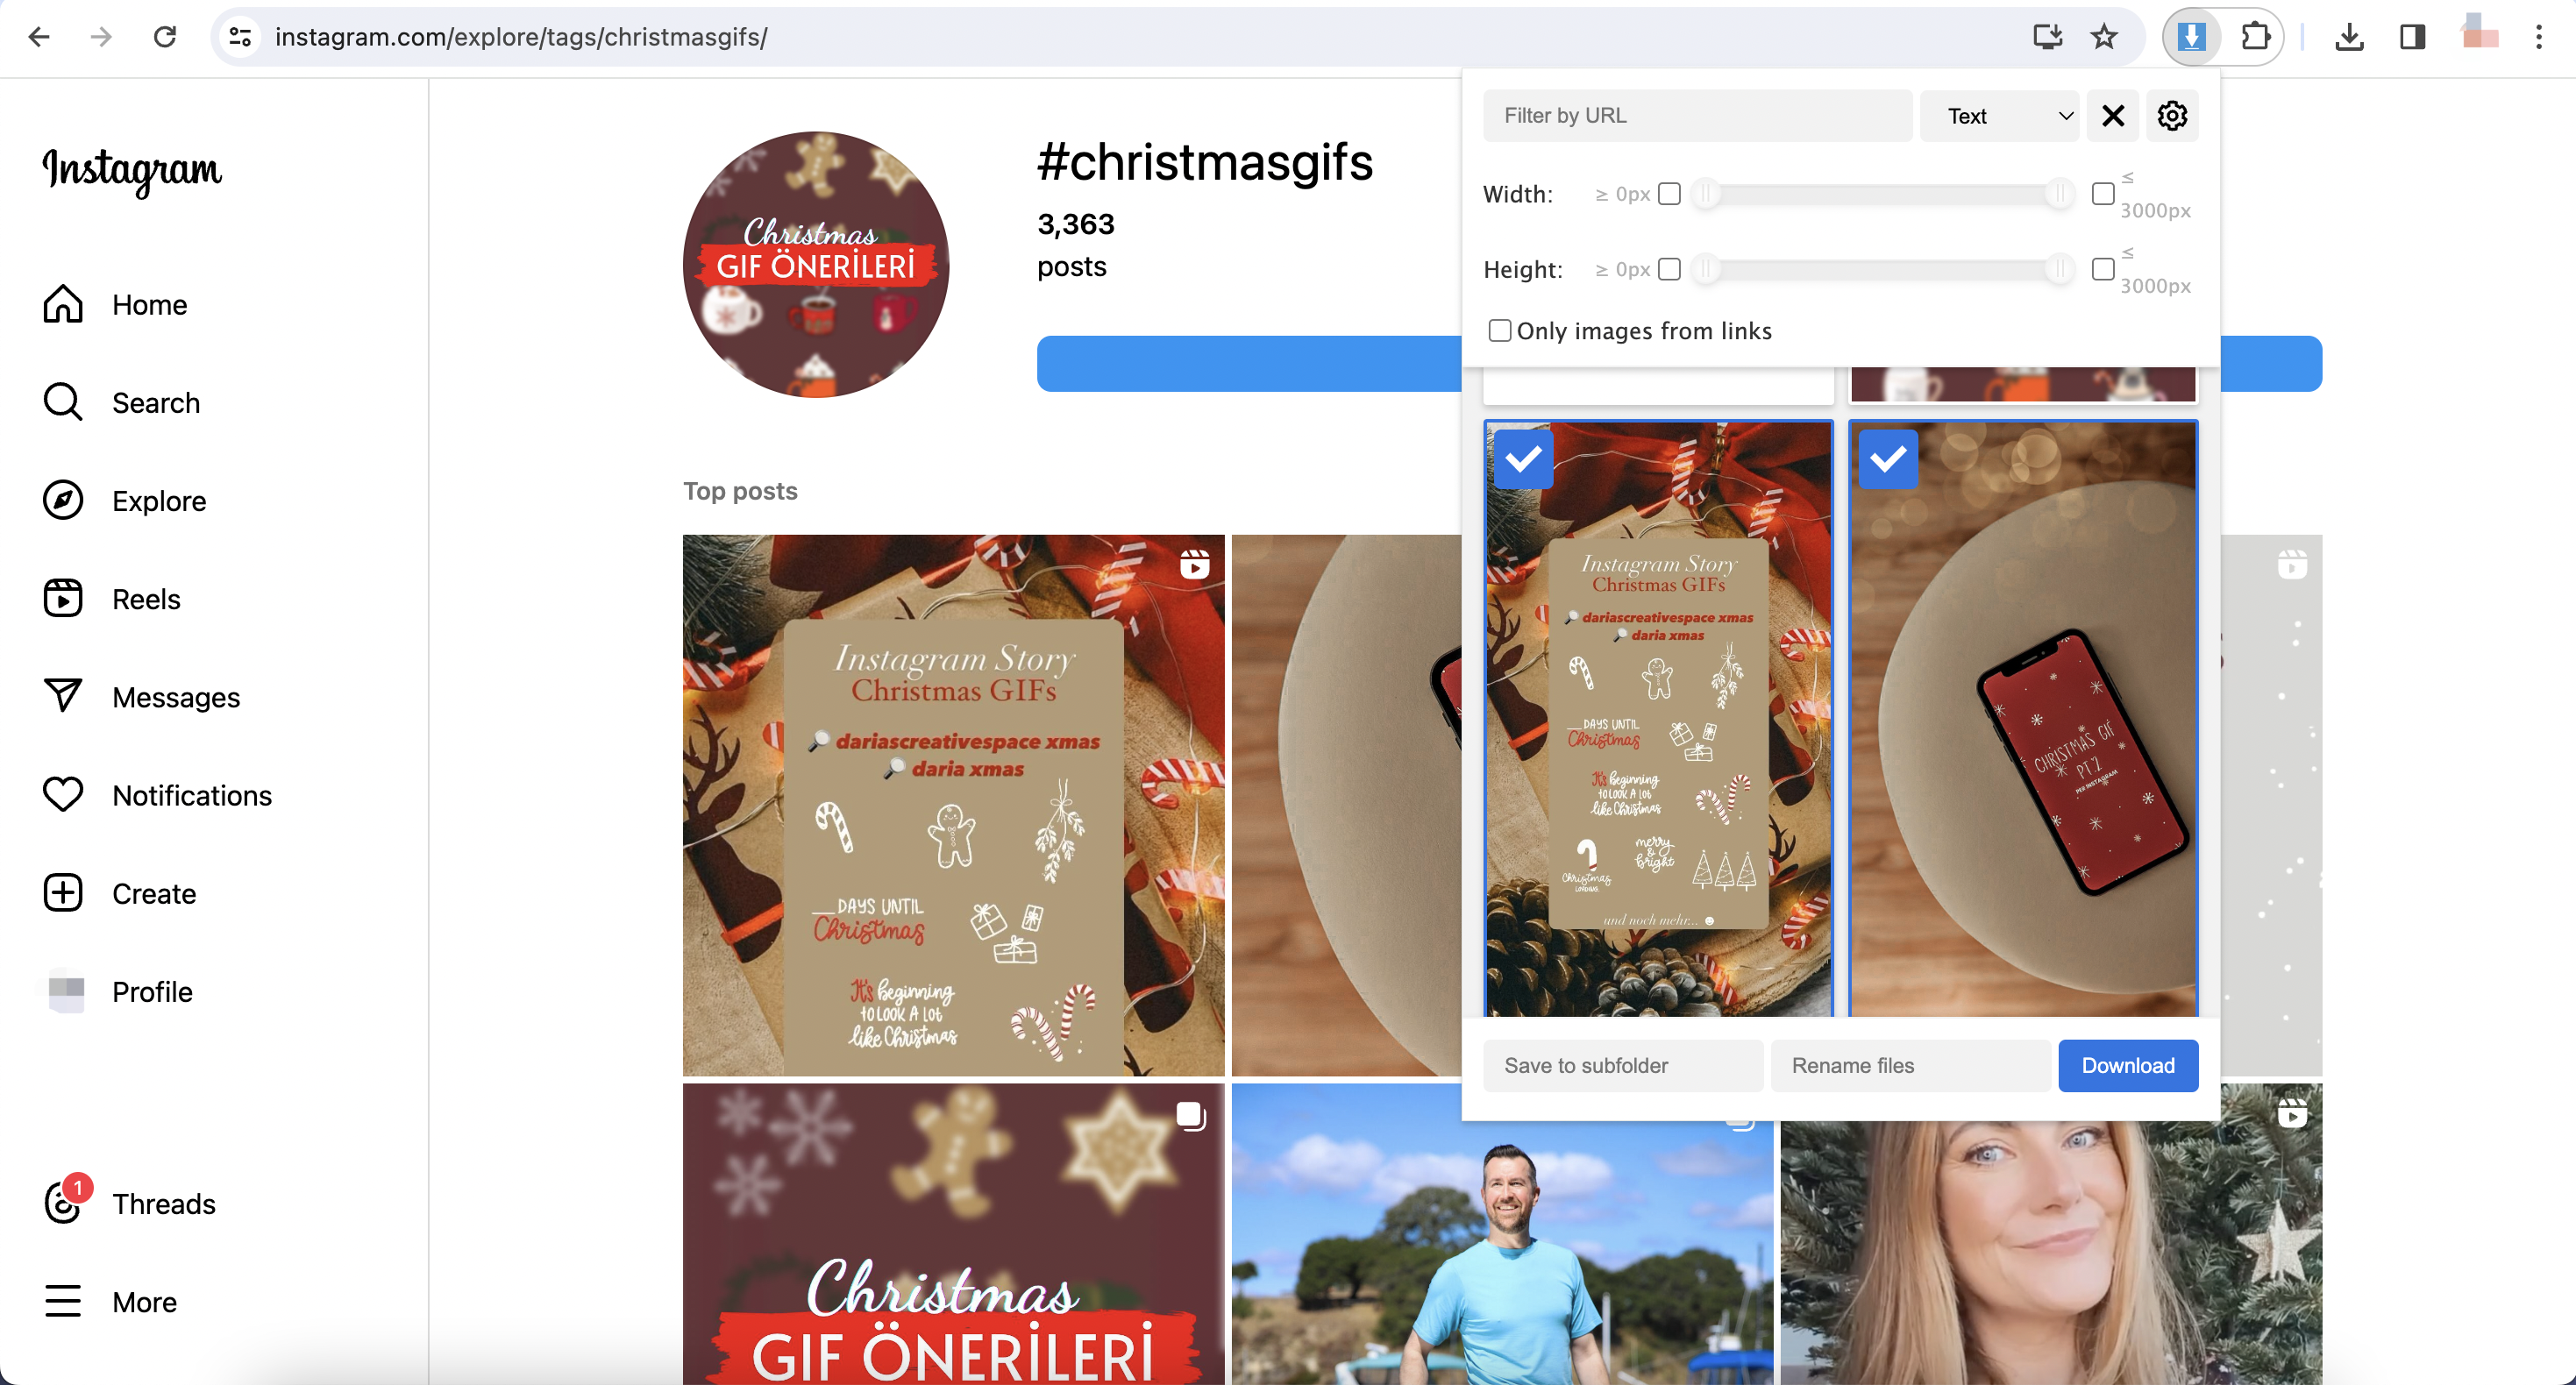The width and height of the screenshot is (2576, 1385).
Task: Click the Download button
Action: (x=2129, y=1066)
